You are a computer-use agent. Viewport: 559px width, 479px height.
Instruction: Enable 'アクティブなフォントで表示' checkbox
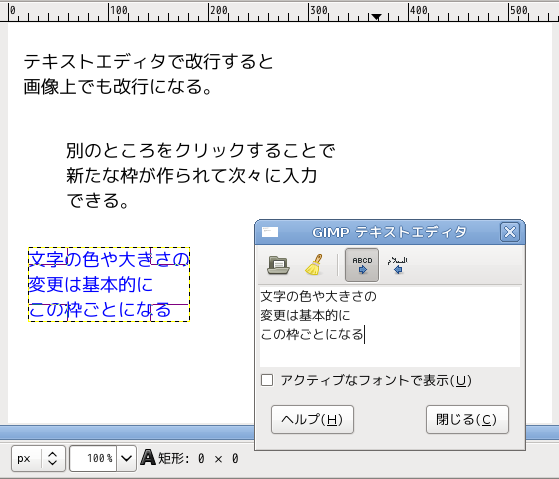coord(267,380)
